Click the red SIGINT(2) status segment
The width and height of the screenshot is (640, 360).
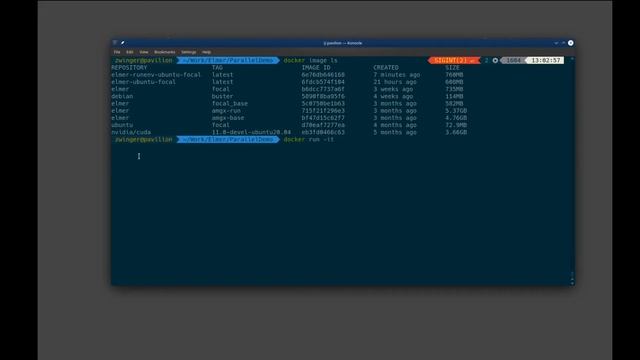[x=454, y=60]
